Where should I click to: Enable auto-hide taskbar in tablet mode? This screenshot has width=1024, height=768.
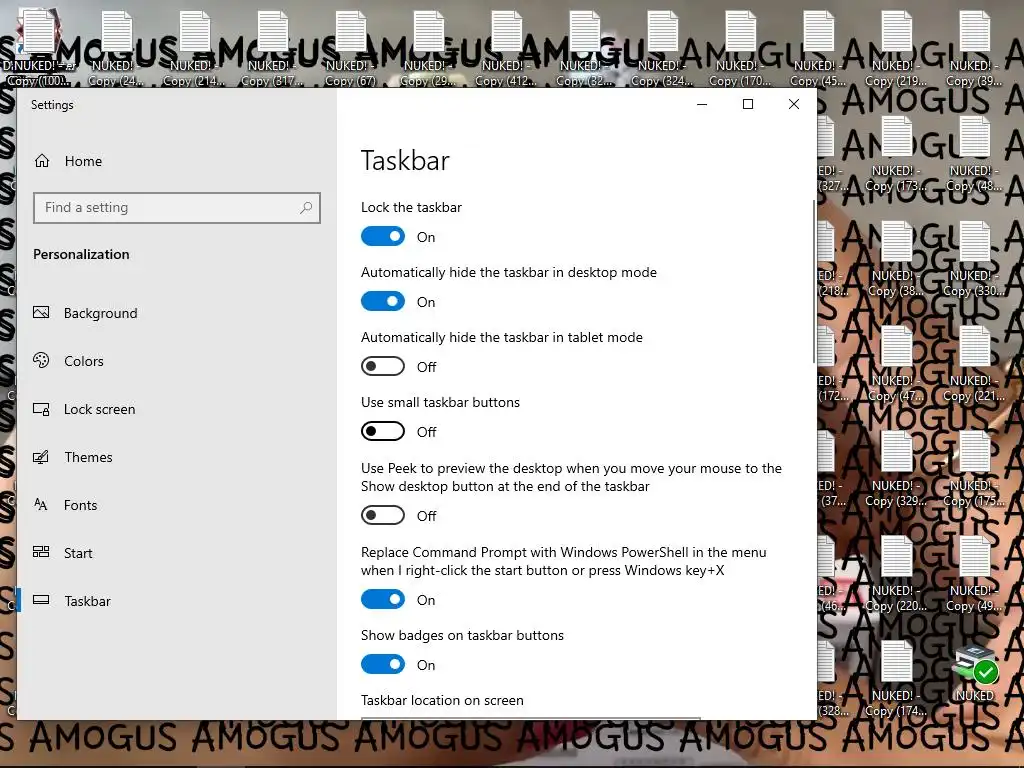(x=383, y=366)
